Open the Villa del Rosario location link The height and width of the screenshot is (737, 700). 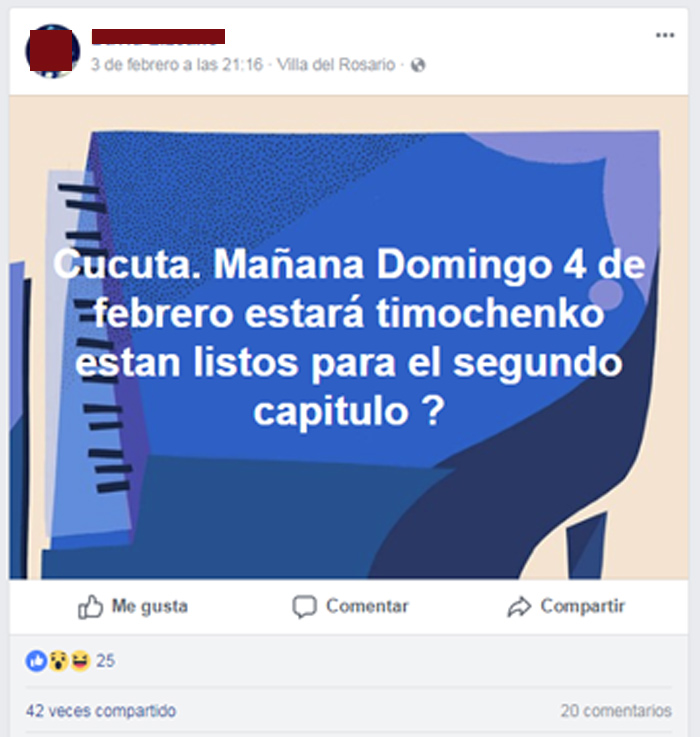[x=336, y=64]
